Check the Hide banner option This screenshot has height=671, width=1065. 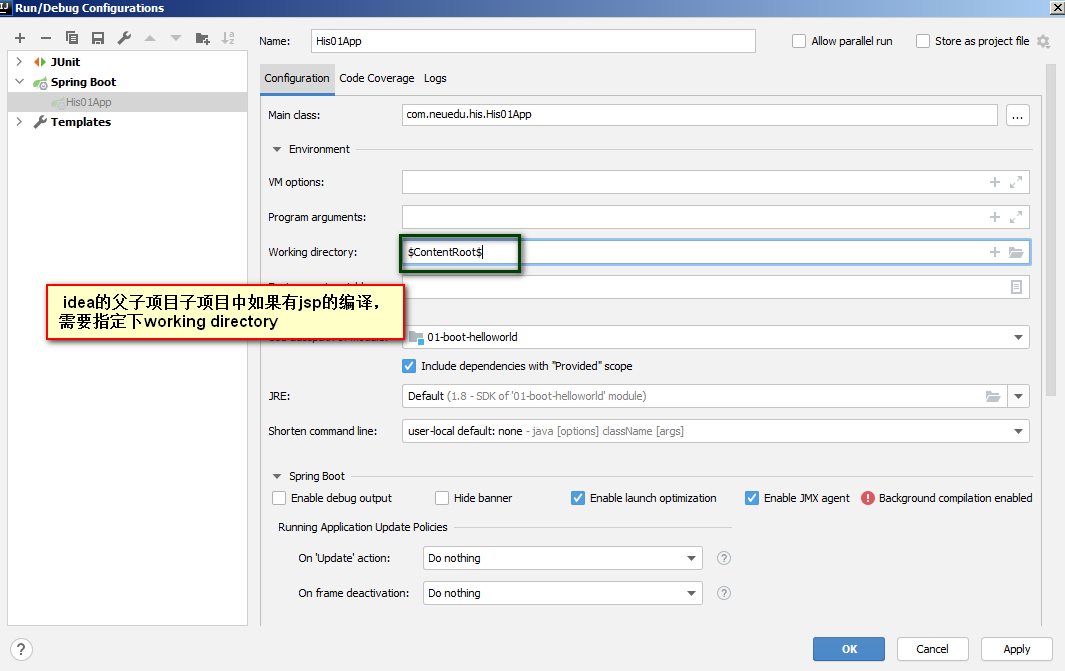pos(442,498)
